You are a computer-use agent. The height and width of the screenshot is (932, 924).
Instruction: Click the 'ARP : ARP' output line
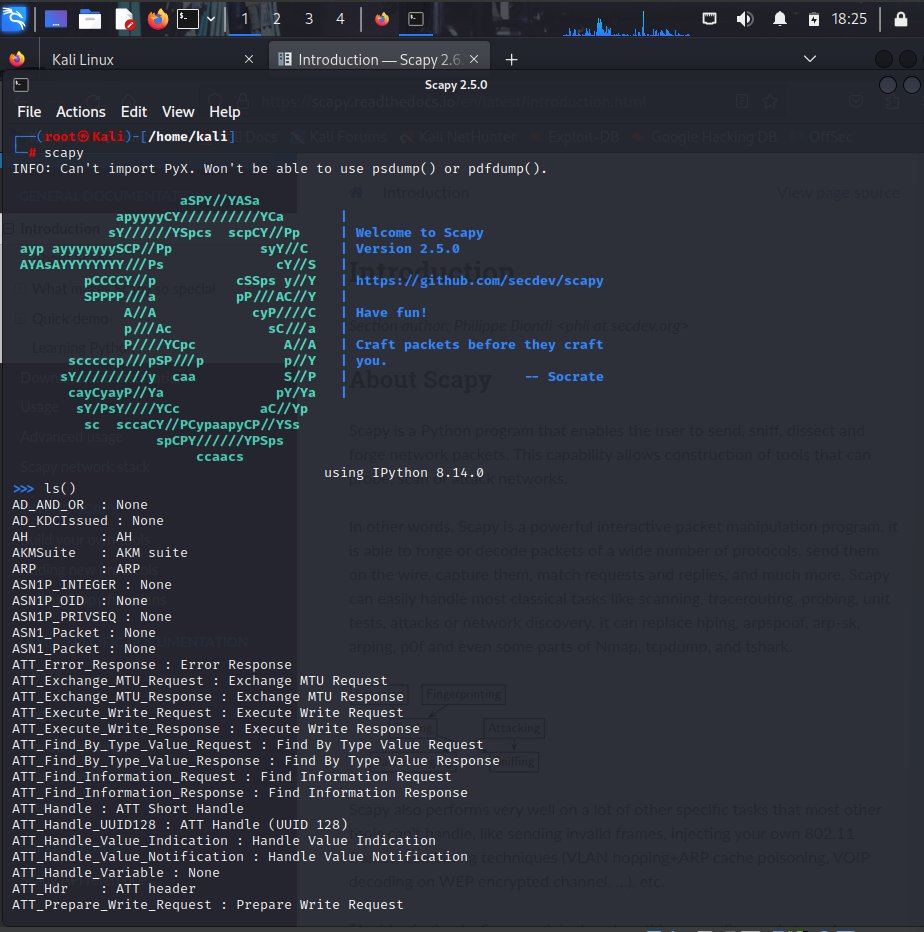pos(76,569)
